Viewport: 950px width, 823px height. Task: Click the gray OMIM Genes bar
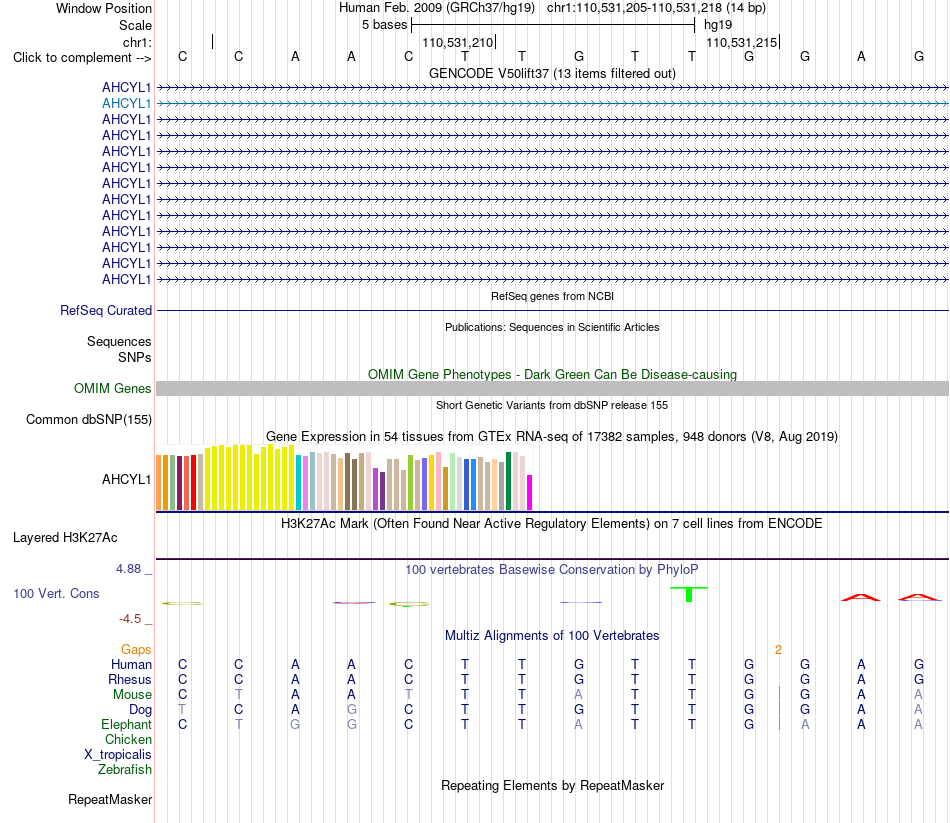tap(552, 389)
